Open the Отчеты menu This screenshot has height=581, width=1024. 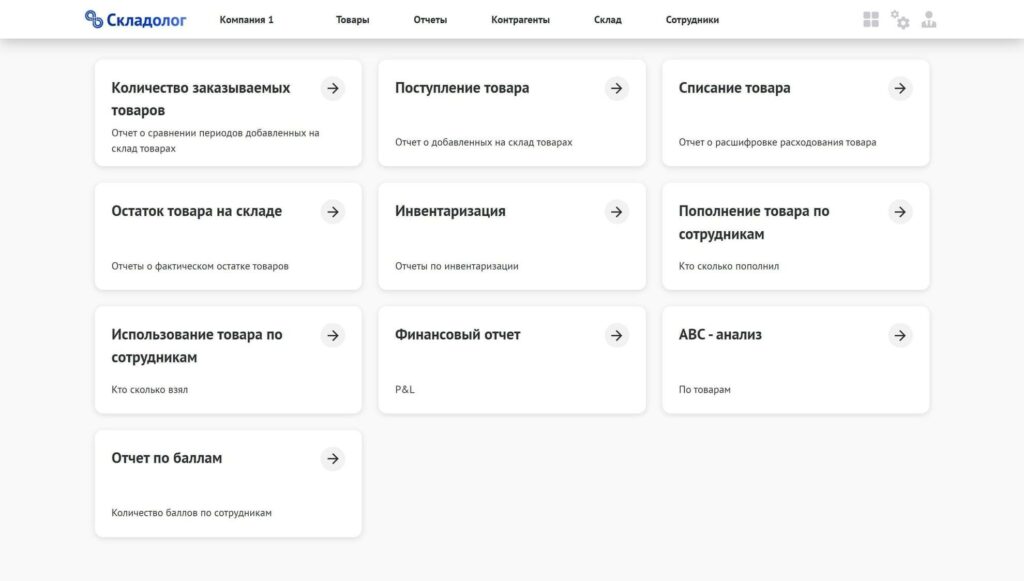[x=430, y=20]
